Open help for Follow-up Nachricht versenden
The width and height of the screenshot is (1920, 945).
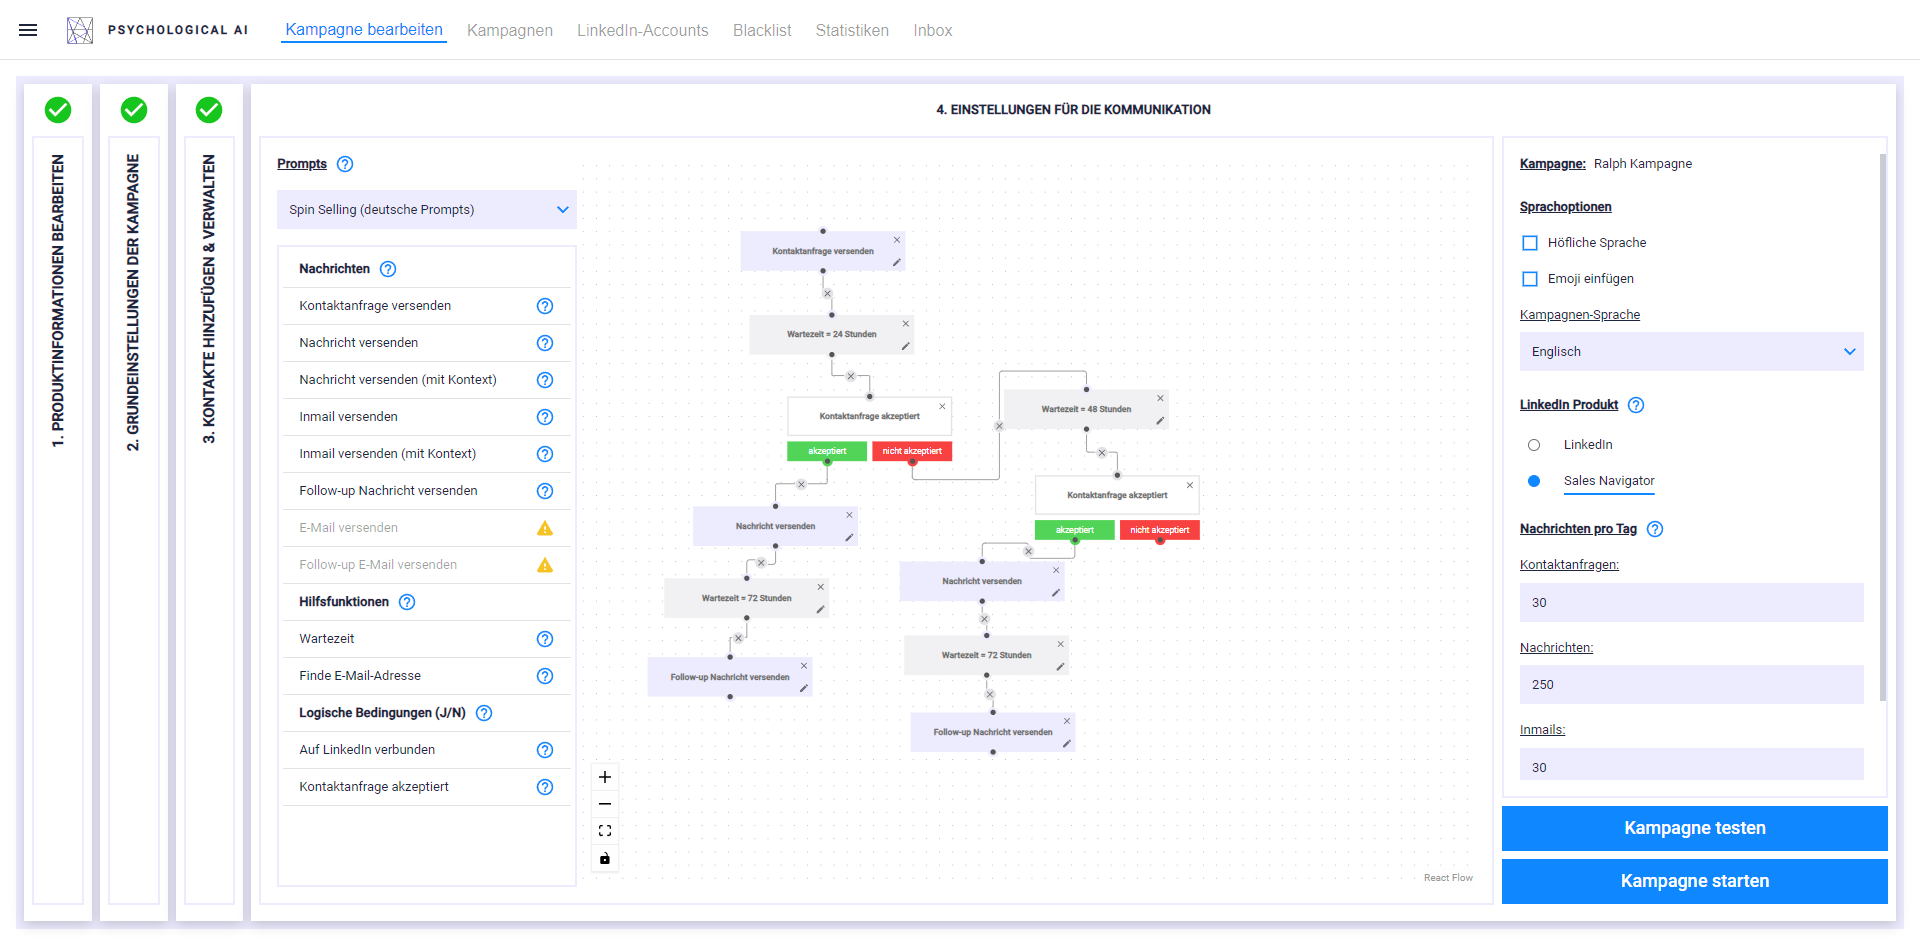tap(545, 491)
